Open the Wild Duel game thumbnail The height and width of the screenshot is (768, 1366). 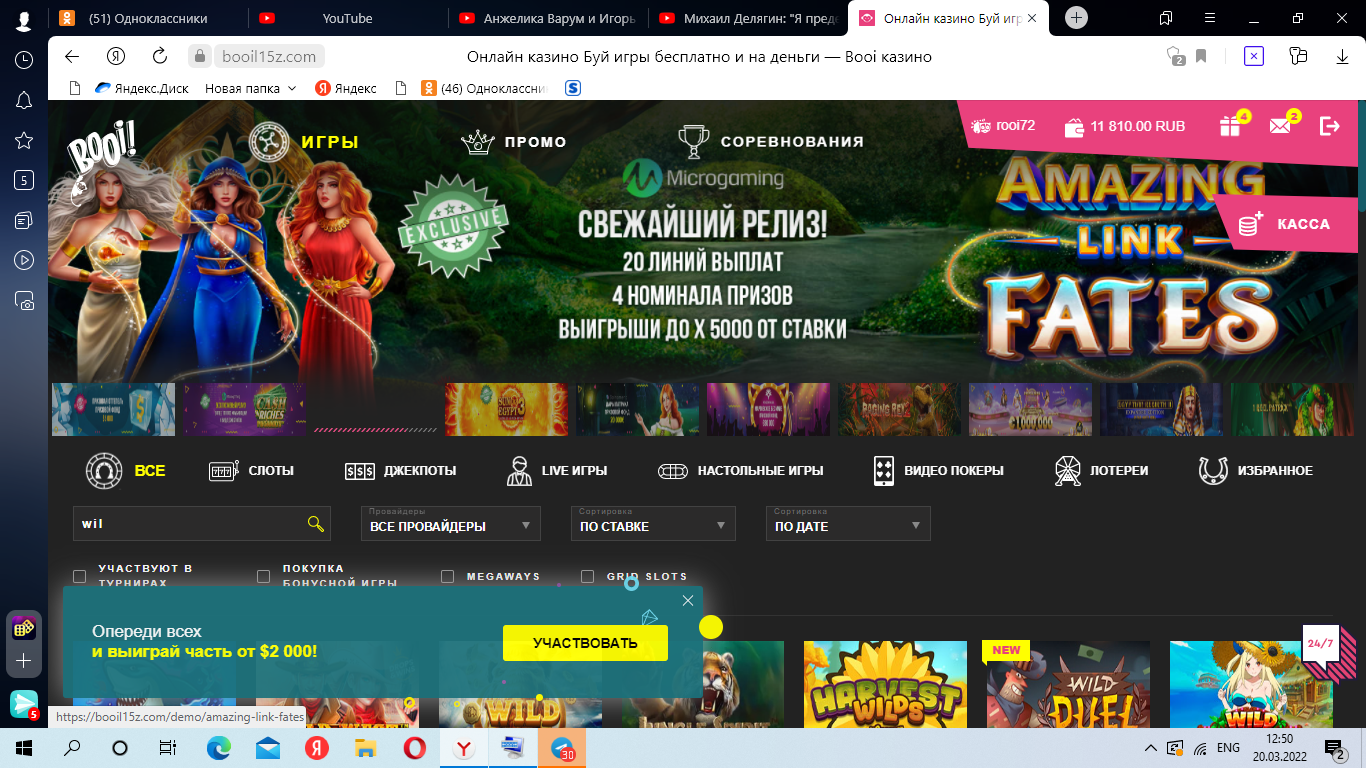(1068, 685)
